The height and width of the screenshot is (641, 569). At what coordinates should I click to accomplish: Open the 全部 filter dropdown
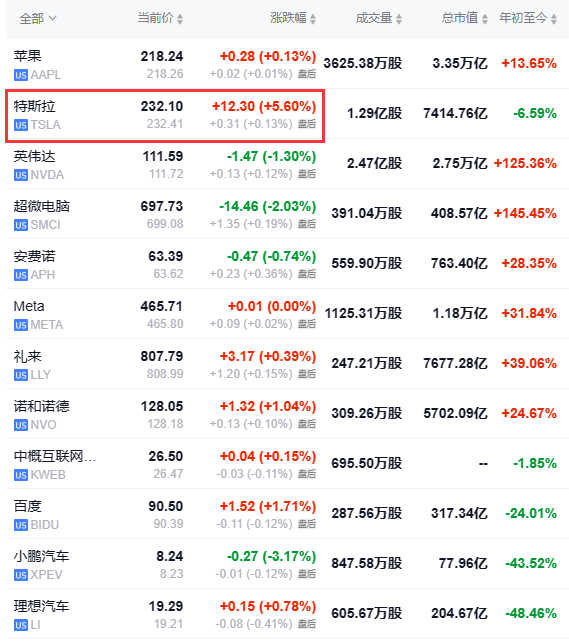tap(38, 19)
